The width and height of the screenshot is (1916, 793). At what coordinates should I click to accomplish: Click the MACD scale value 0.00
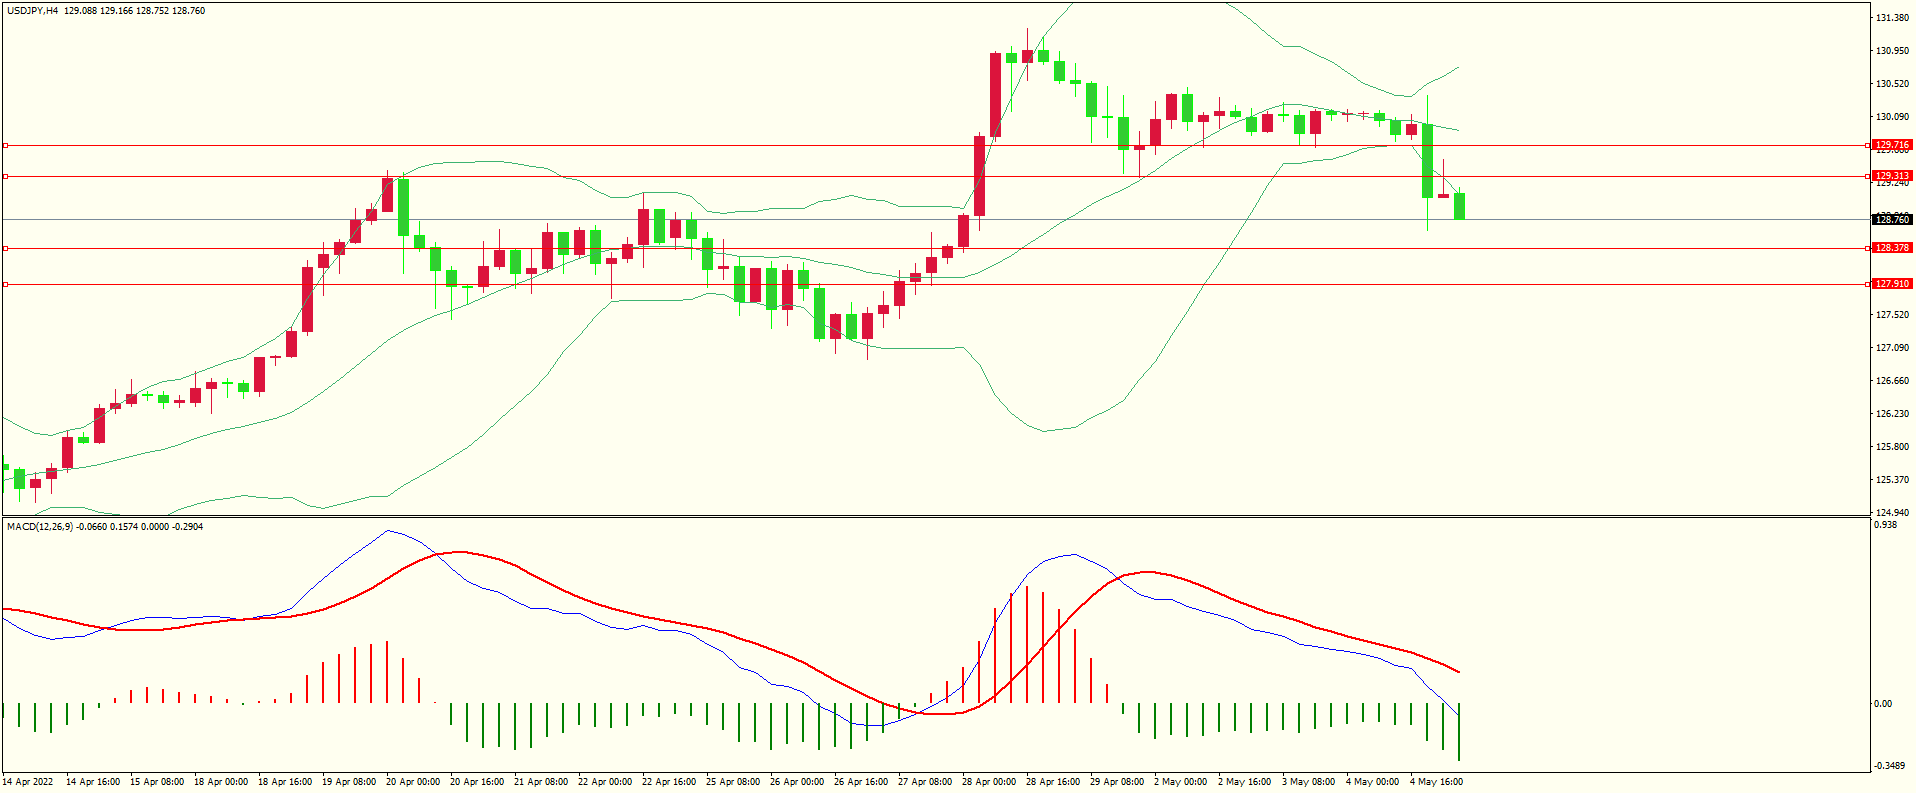point(1883,704)
